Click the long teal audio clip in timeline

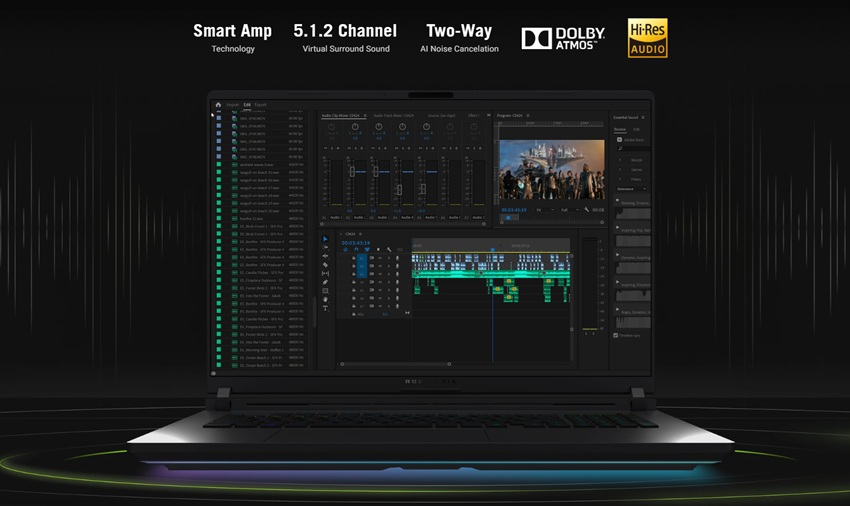tap(491, 275)
